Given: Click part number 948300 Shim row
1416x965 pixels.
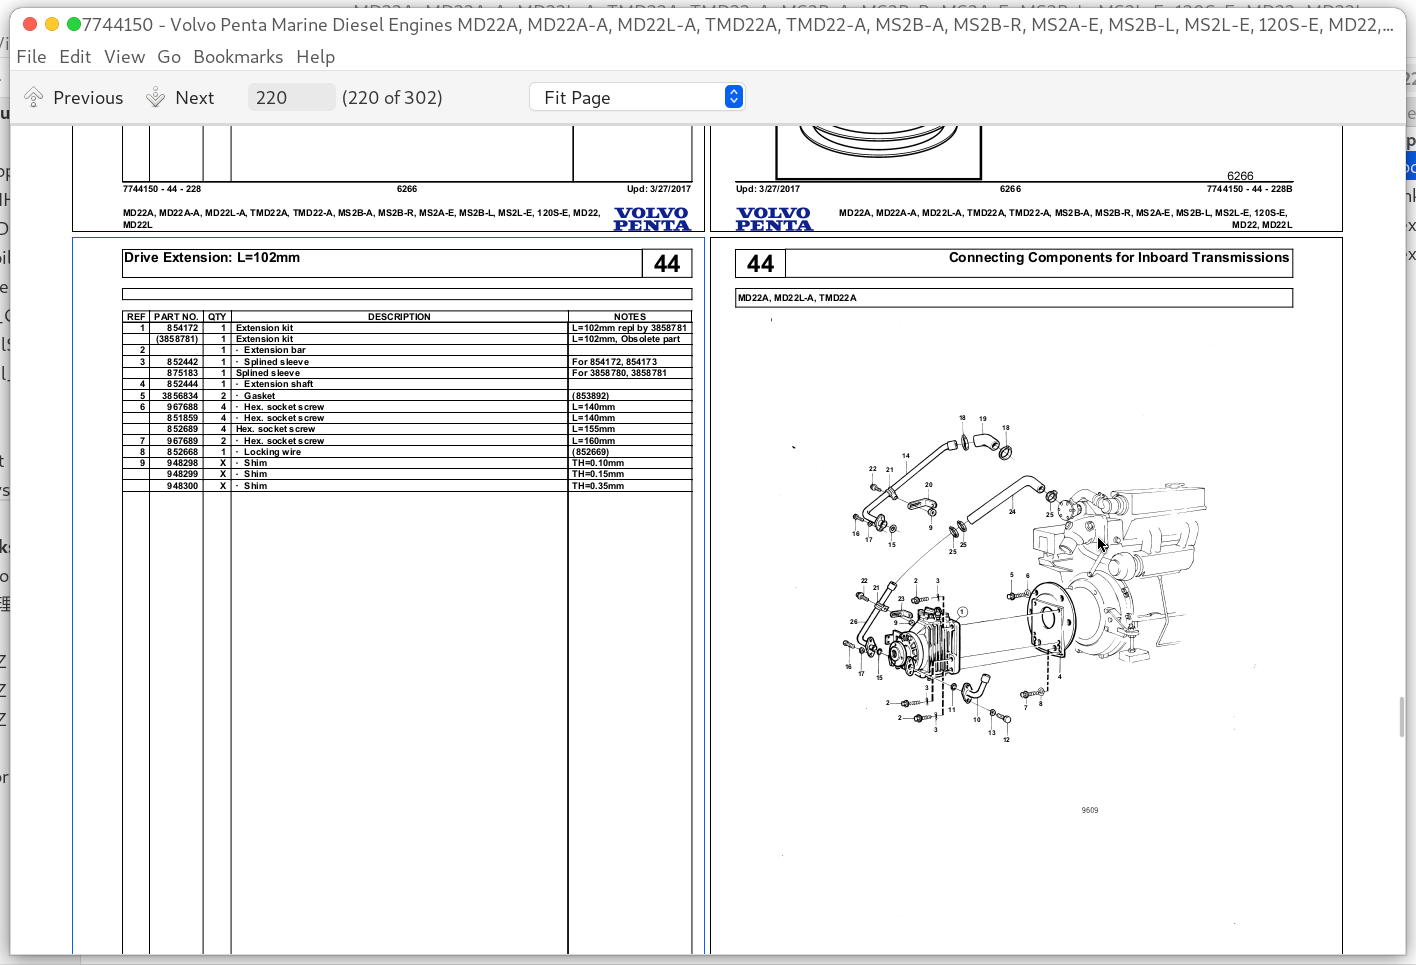Looking at the screenshot, I should coord(407,486).
